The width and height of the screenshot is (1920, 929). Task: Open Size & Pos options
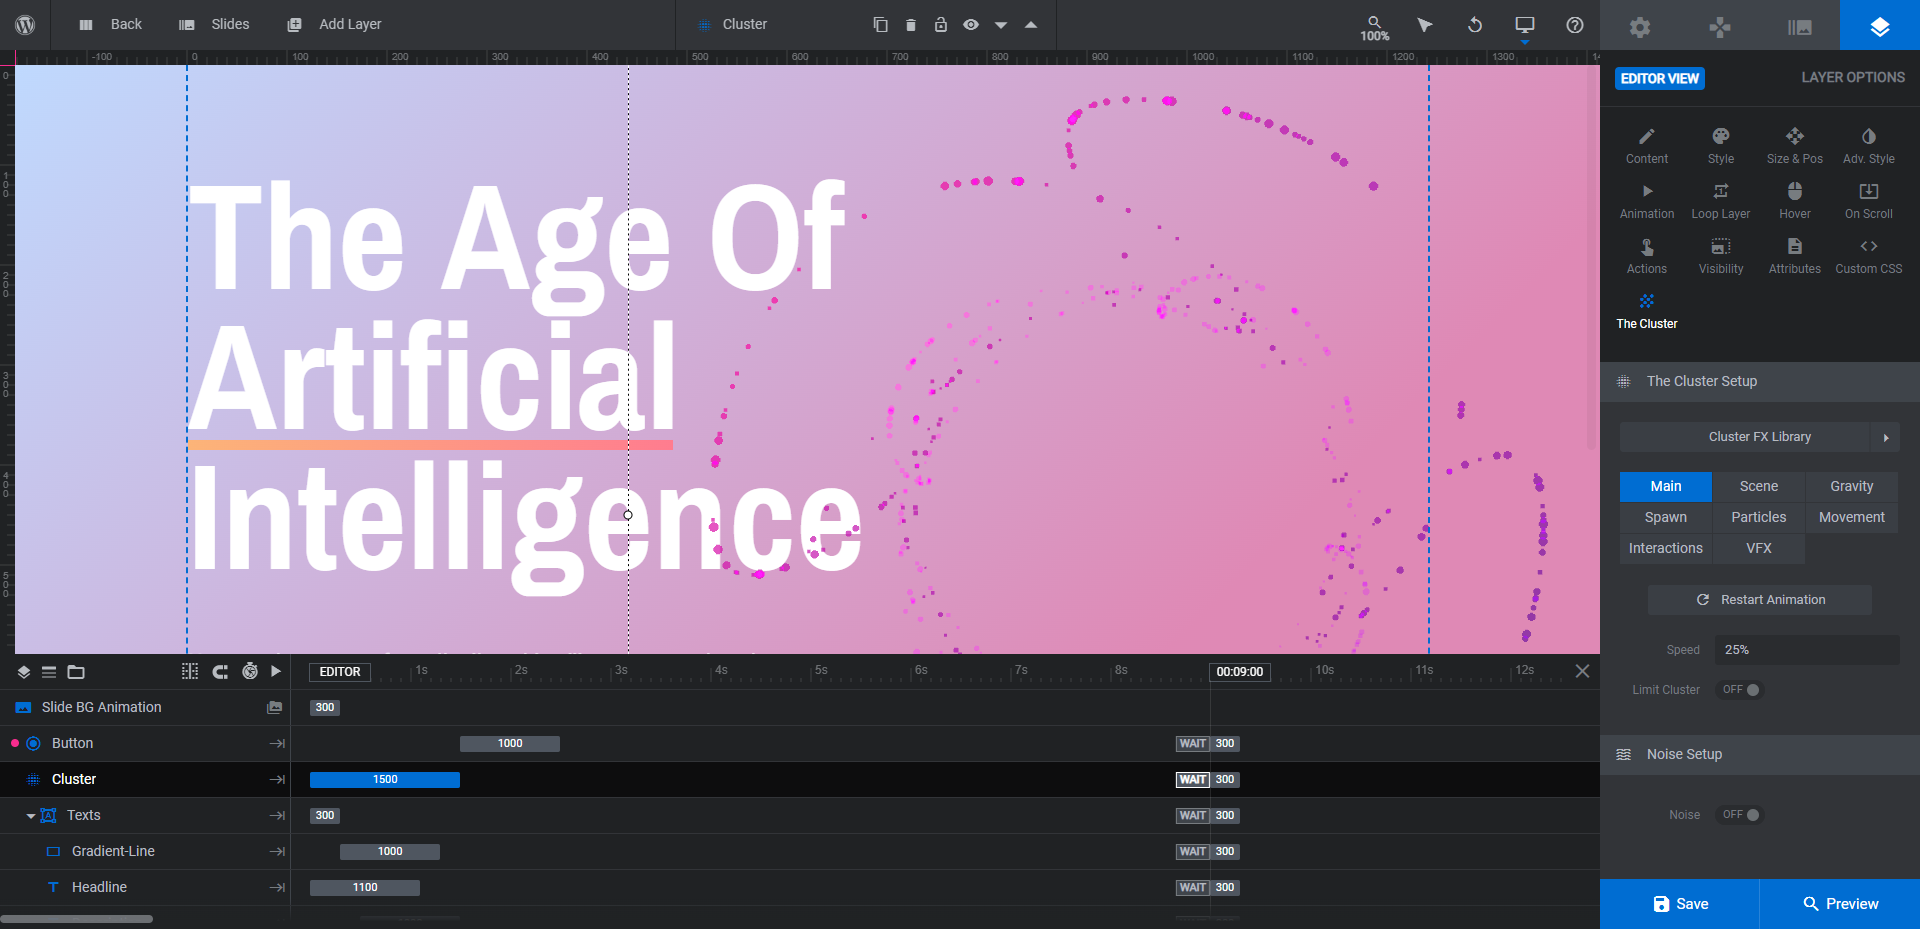point(1795,146)
